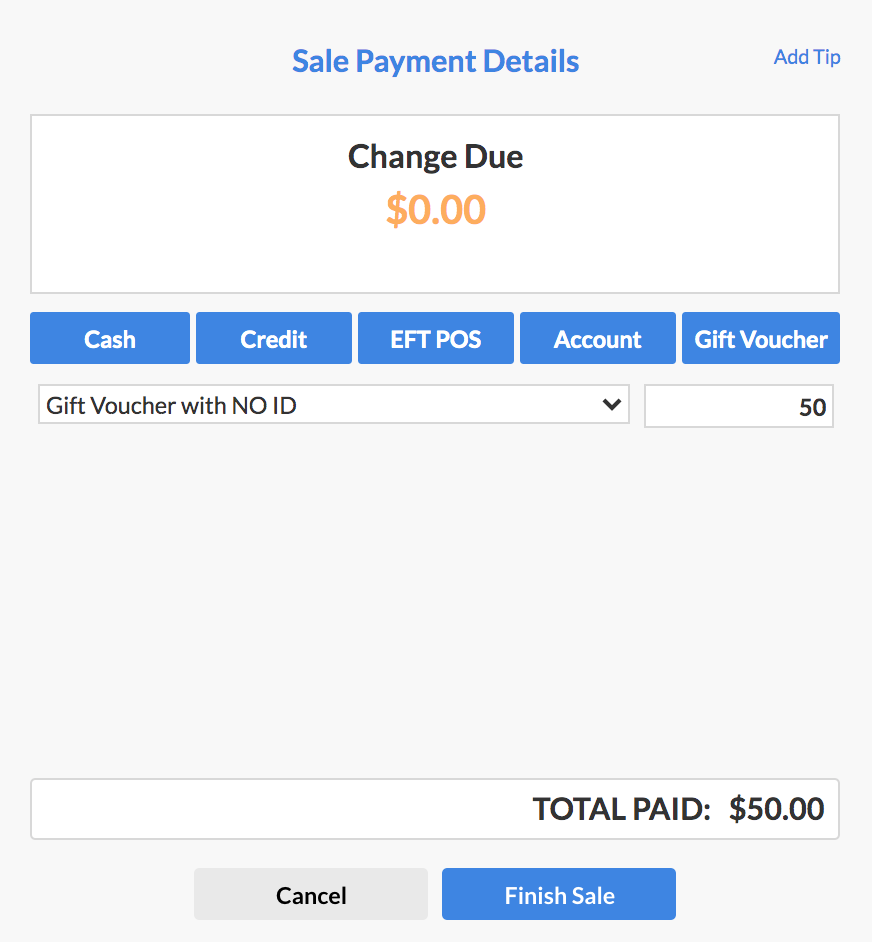Click the $50.00 total paid value
Image resolution: width=872 pixels, height=942 pixels.
(776, 809)
